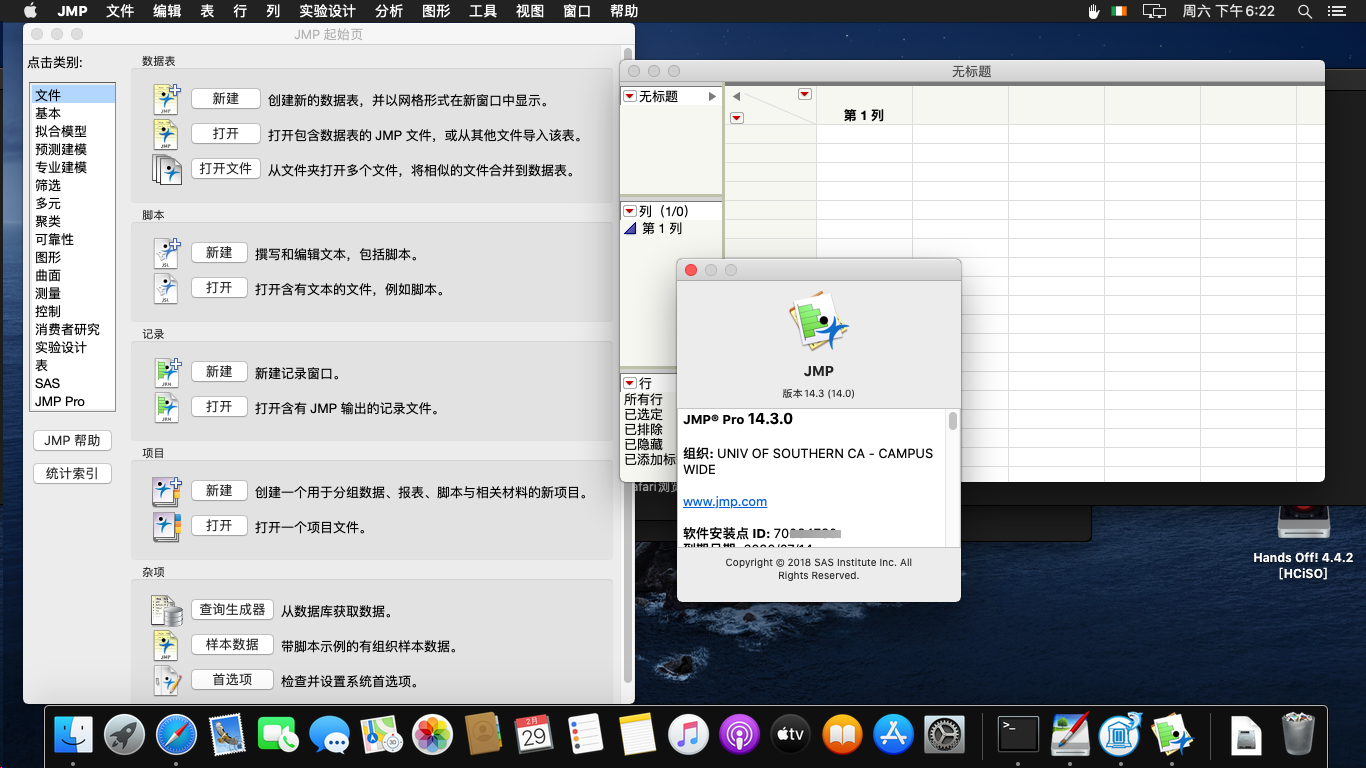Screen dimensions: 1366x768
Task: Open red triangle menu for 行 panel
Action: pos(629,383)
